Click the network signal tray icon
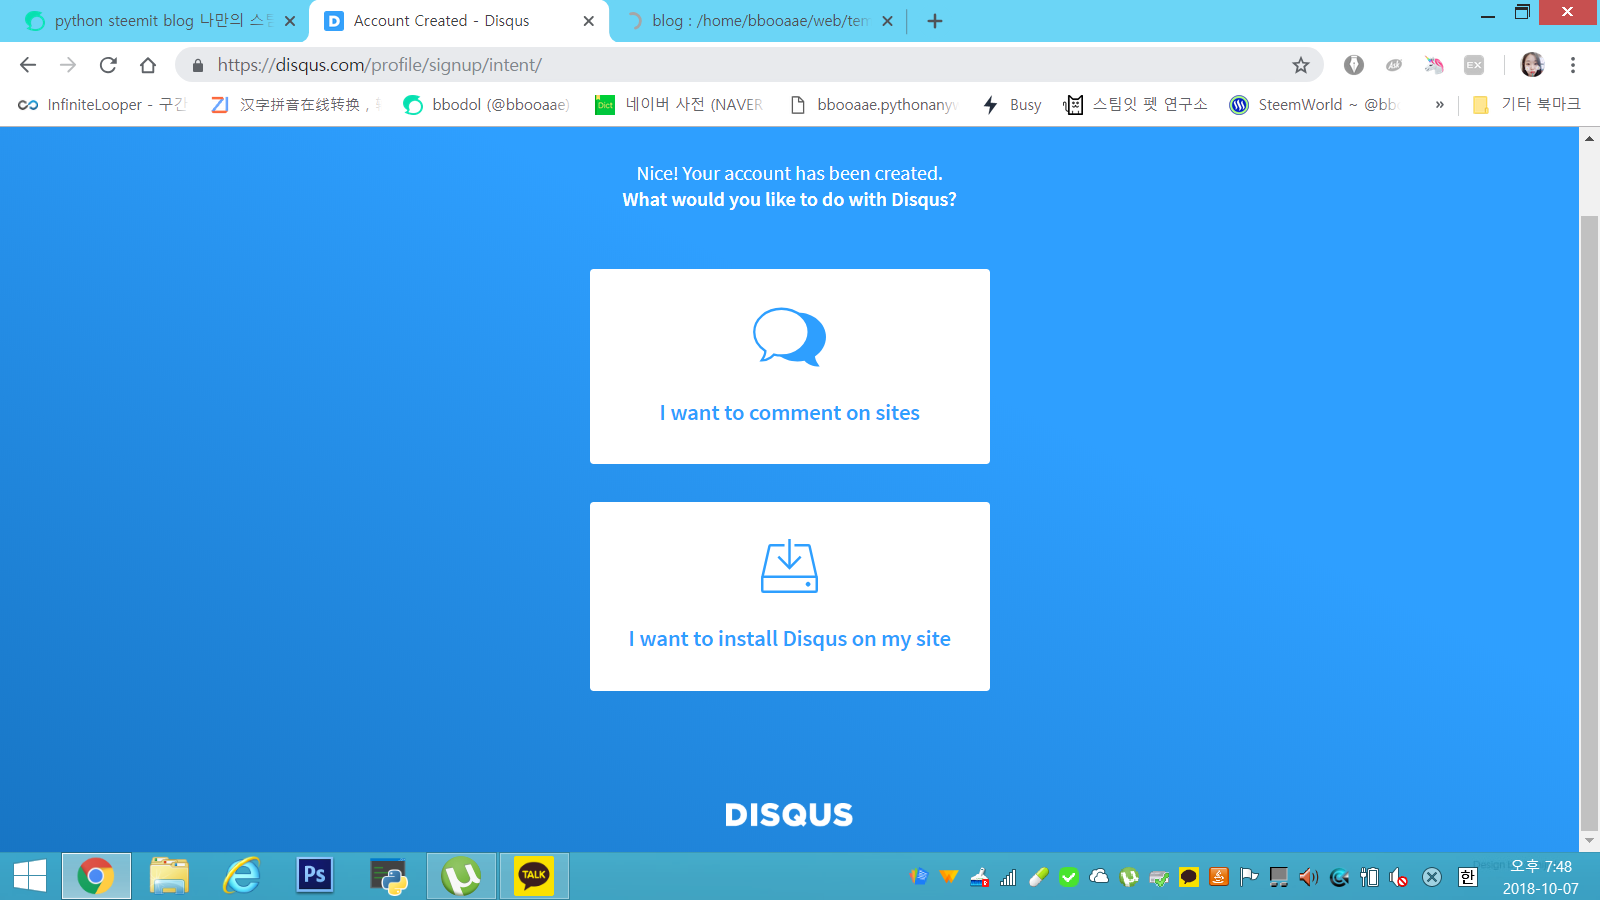Image resolution: width=1600 pixels, height=900 pixels. [x=1009, y=877]
